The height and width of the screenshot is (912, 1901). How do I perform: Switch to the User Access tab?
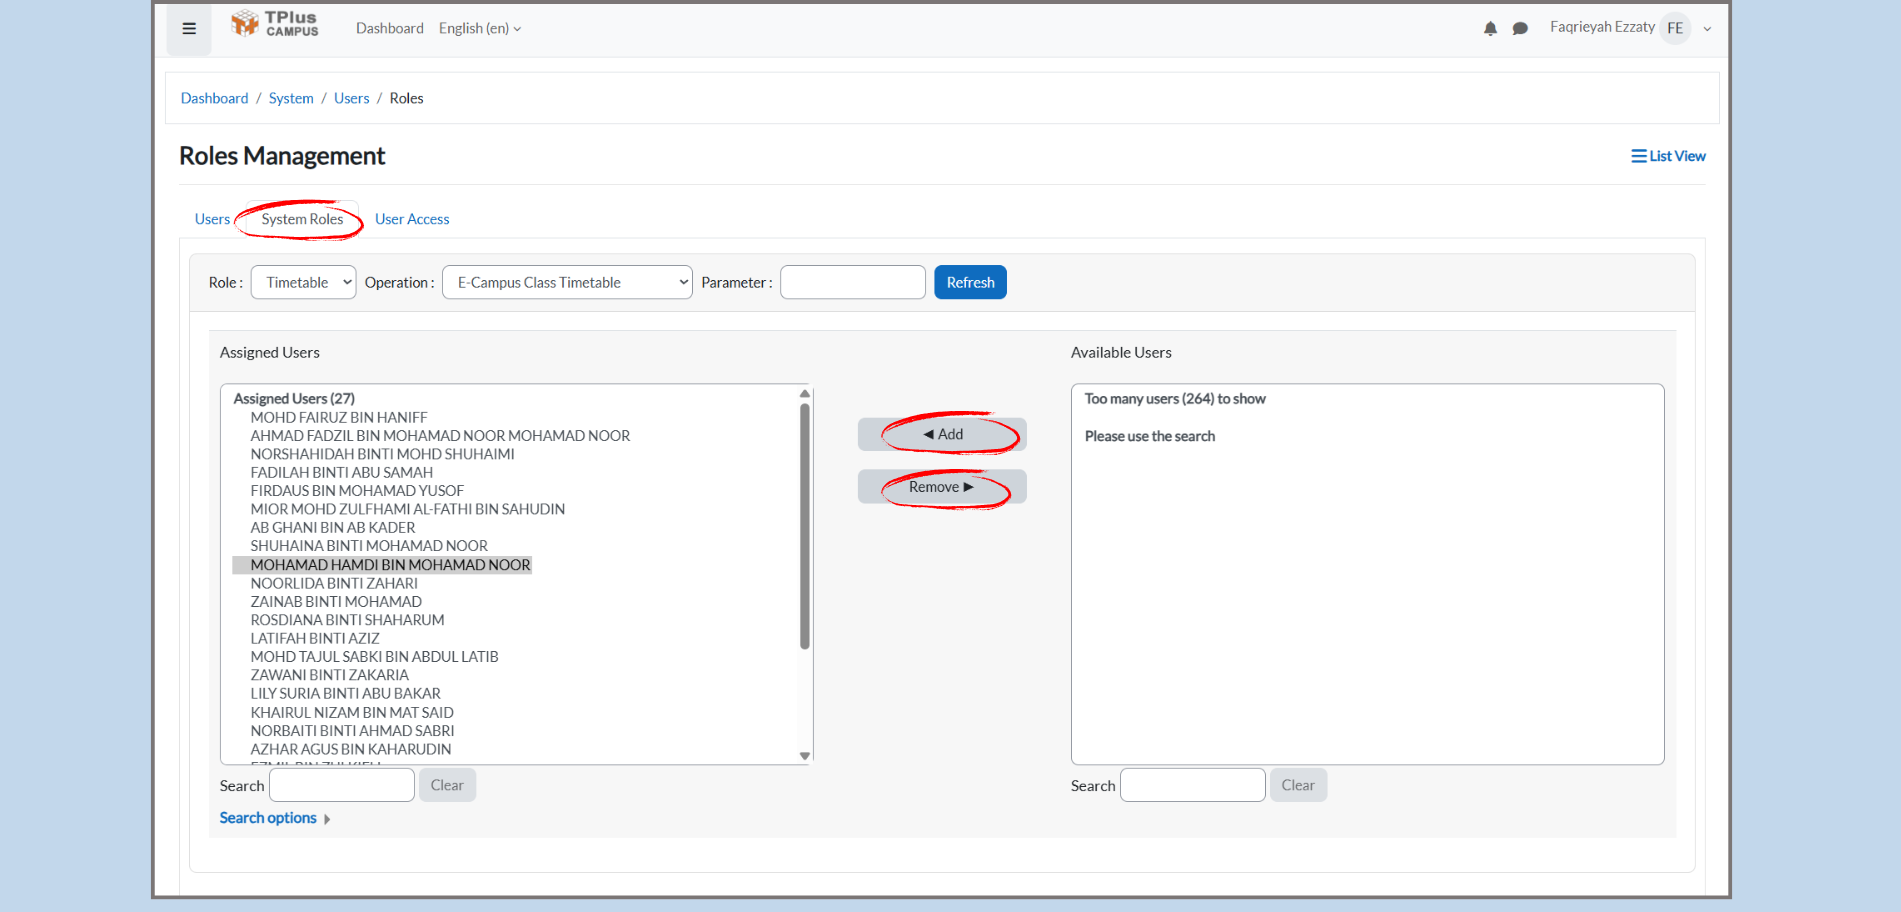pos(412,219)
